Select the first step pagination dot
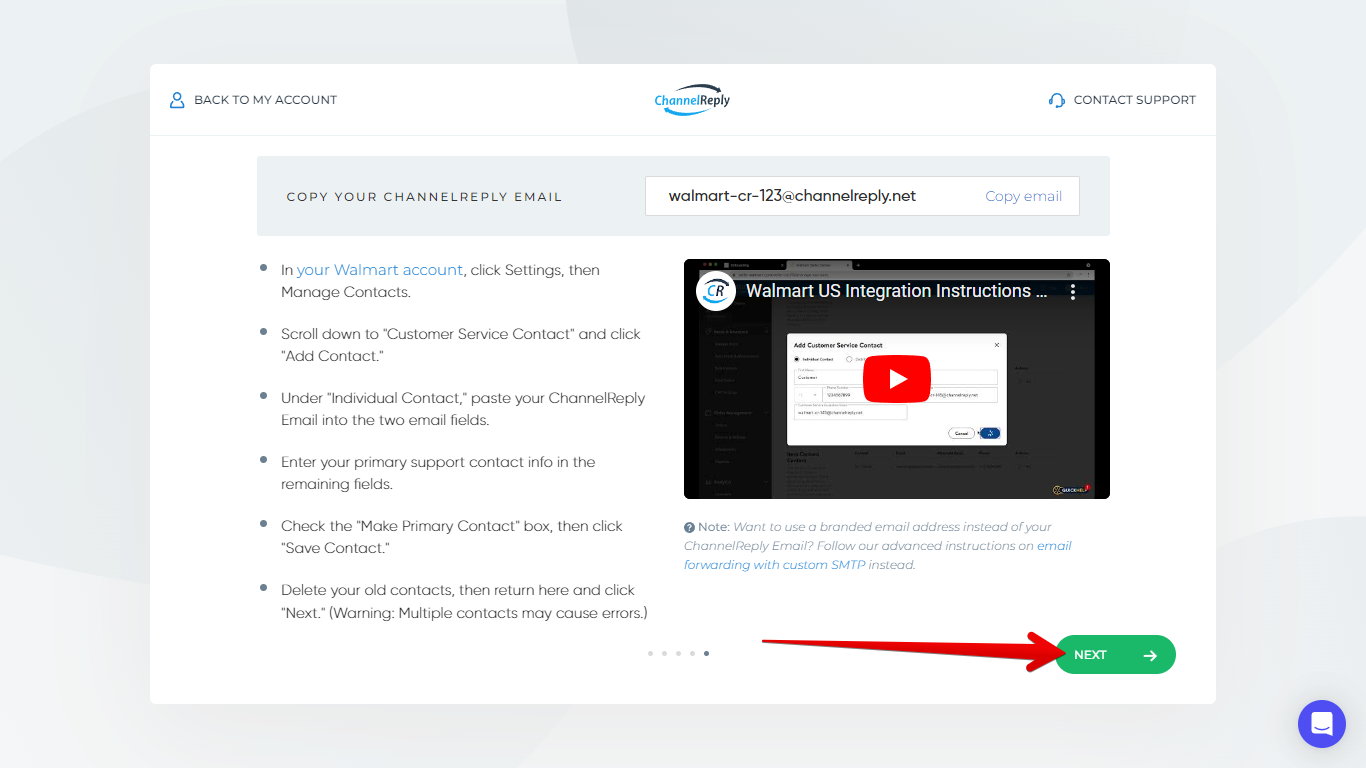 (x=650, y=653)
